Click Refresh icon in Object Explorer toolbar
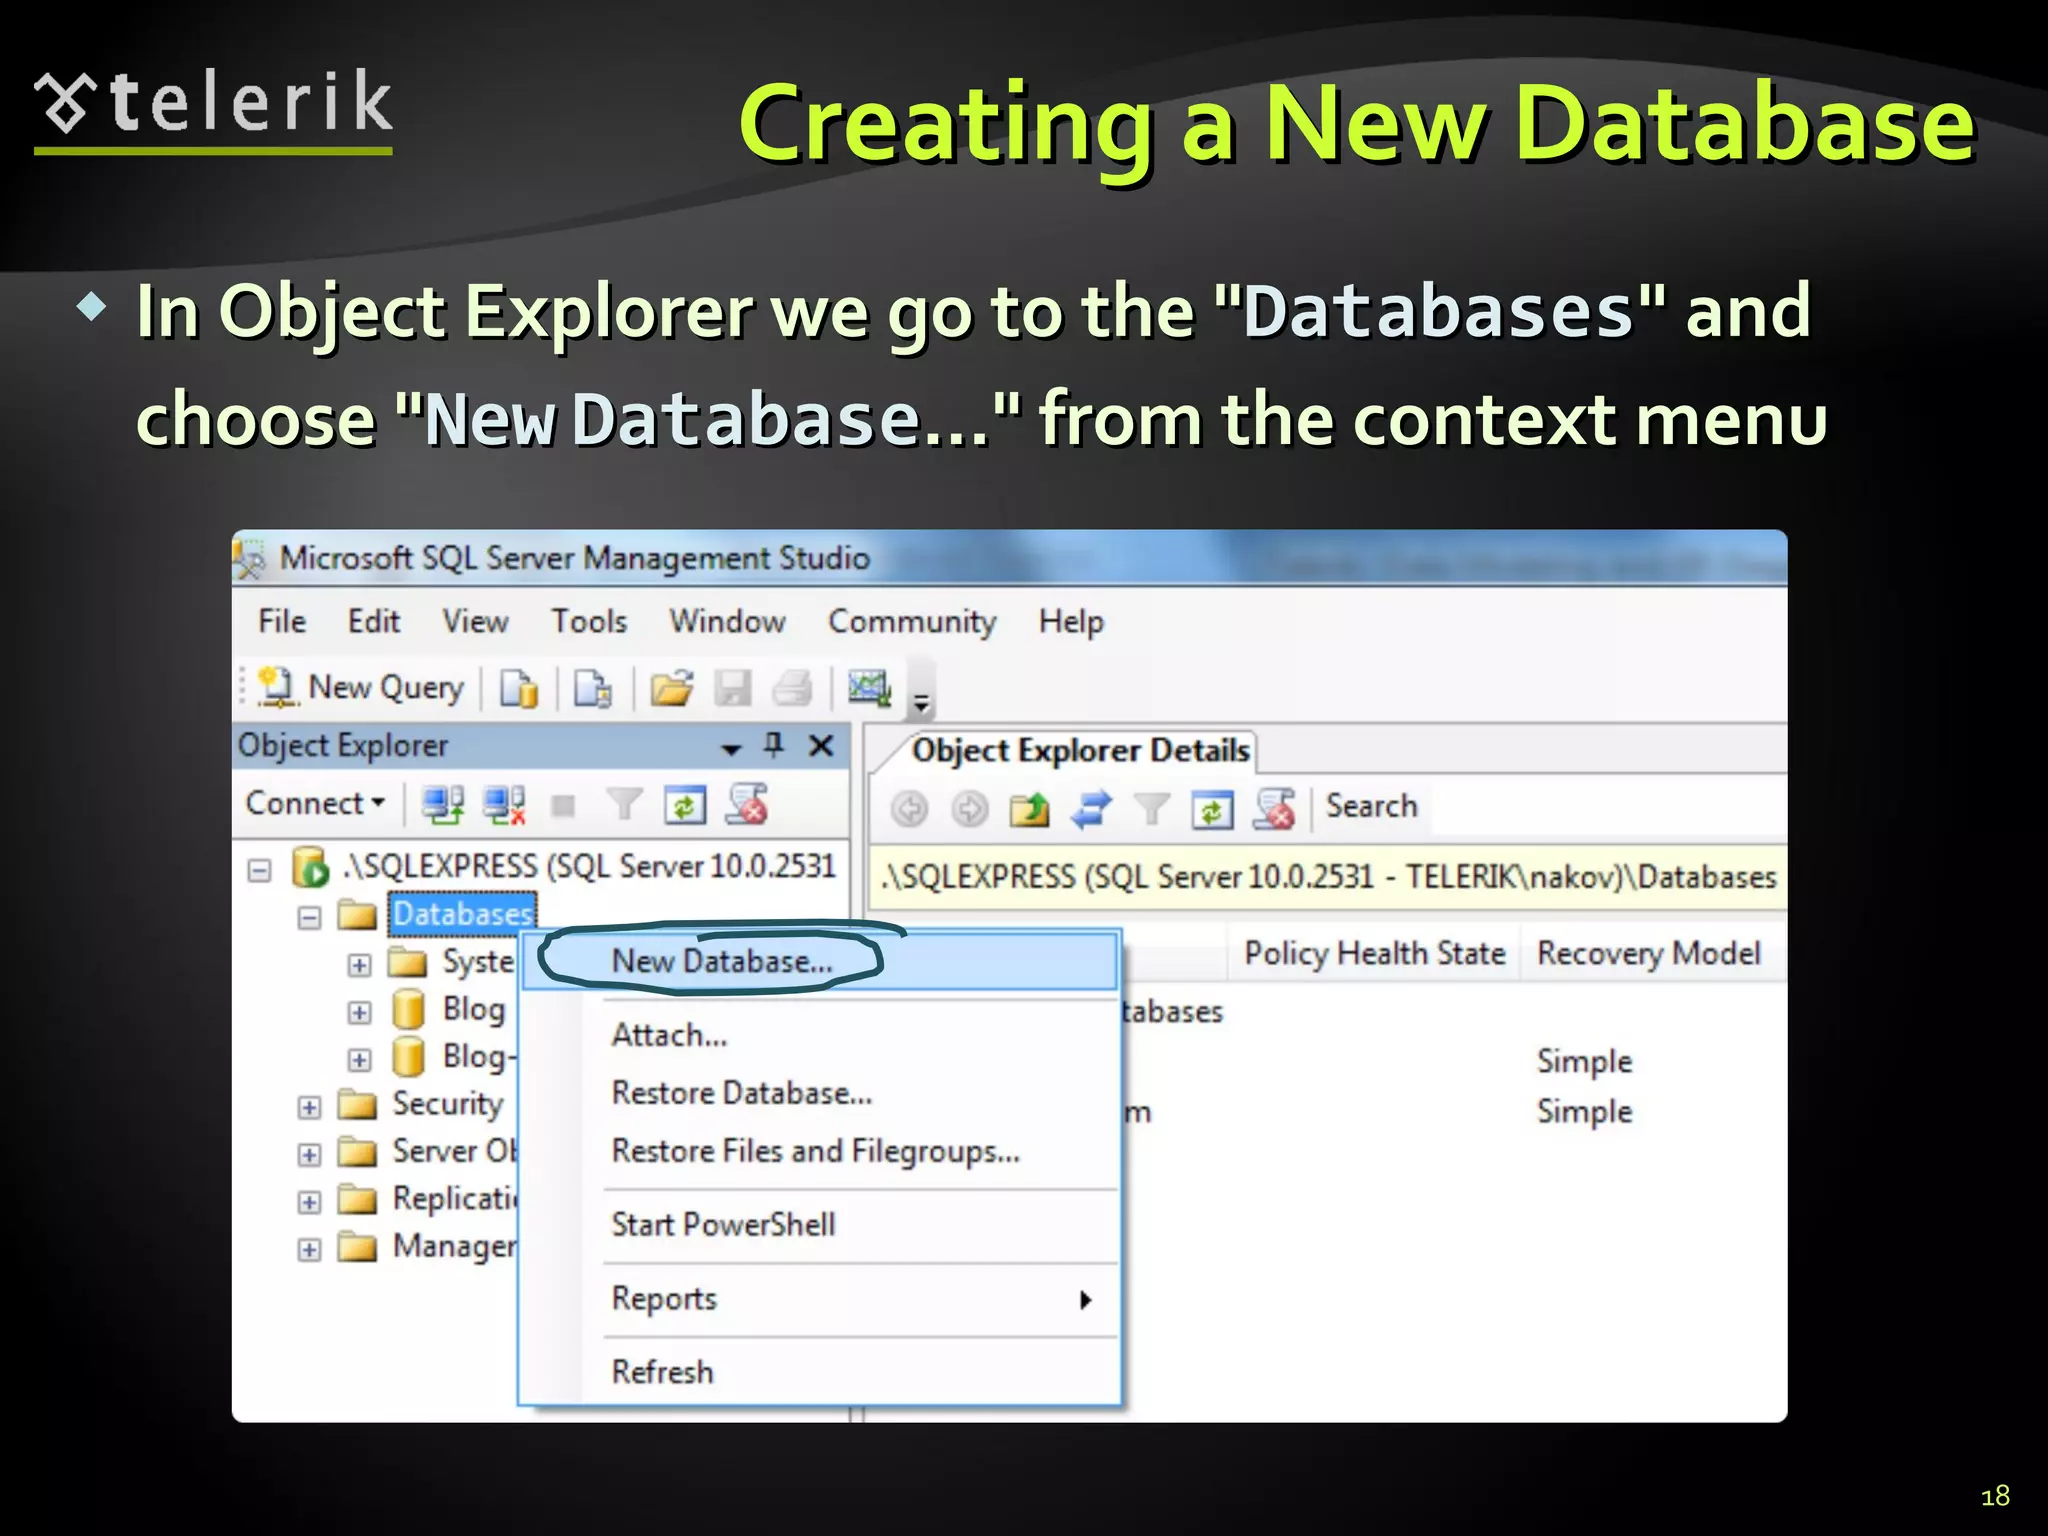2048x1536 pixels. tap(685, 805)
